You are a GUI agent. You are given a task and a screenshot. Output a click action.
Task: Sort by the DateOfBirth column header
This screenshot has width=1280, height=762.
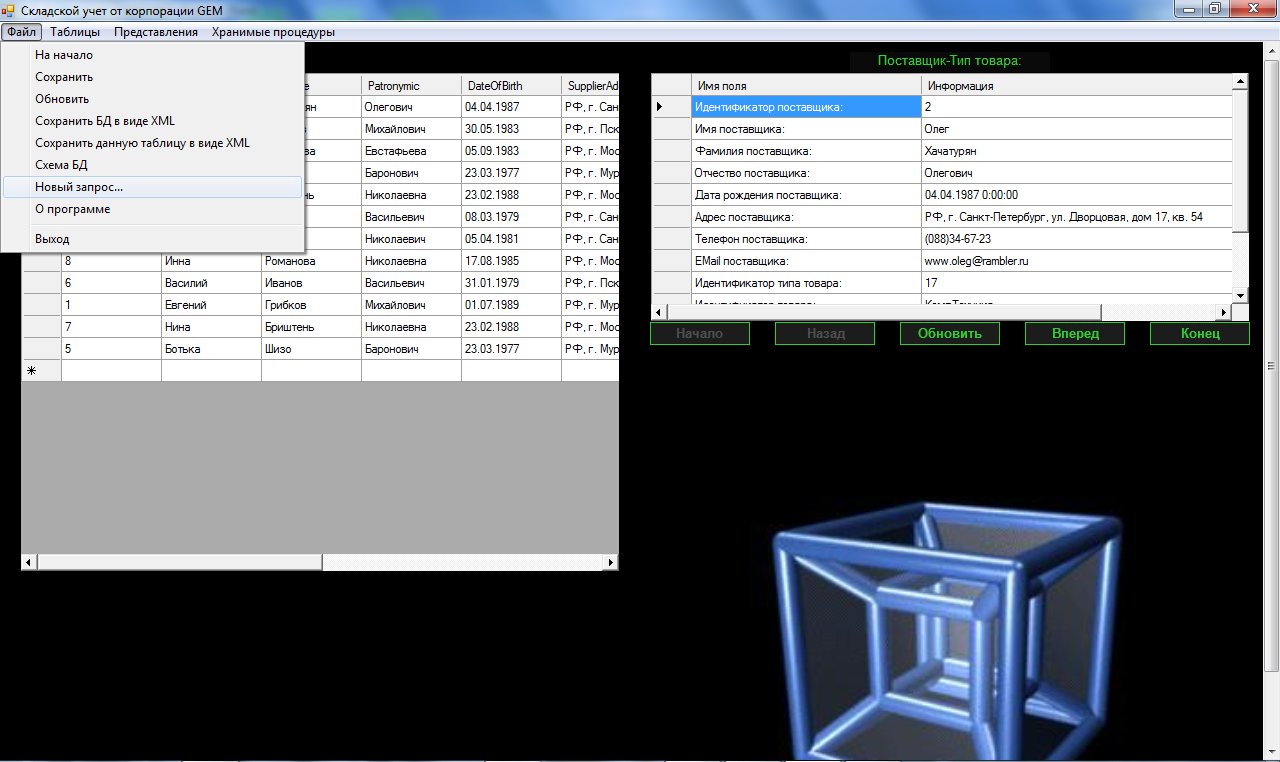pos(510,86)
